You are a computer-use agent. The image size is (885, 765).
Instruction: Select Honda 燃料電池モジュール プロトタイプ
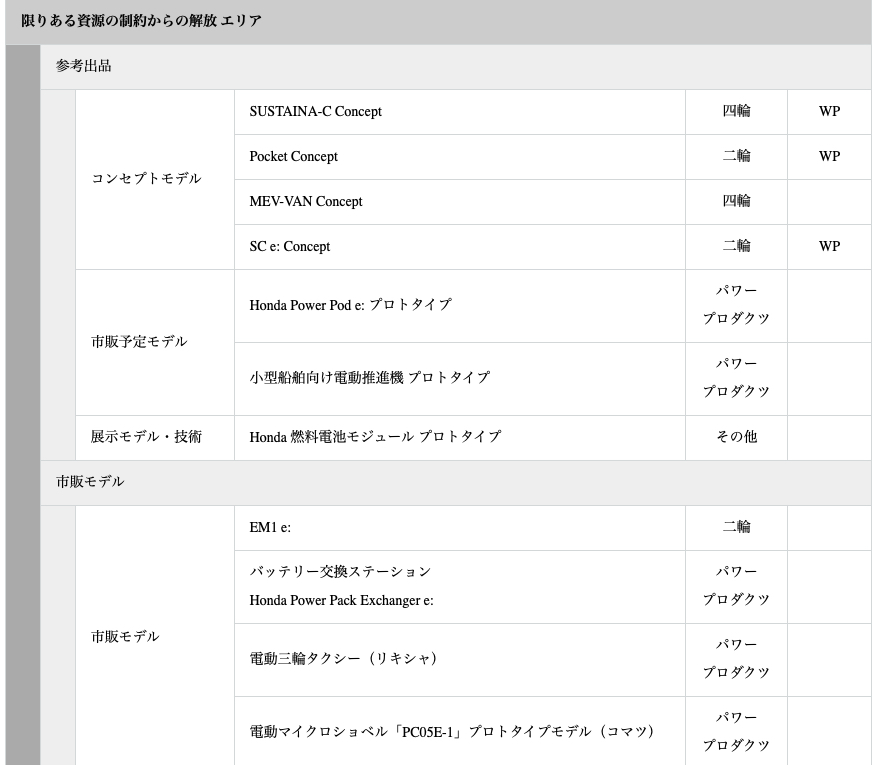(375, 437)
